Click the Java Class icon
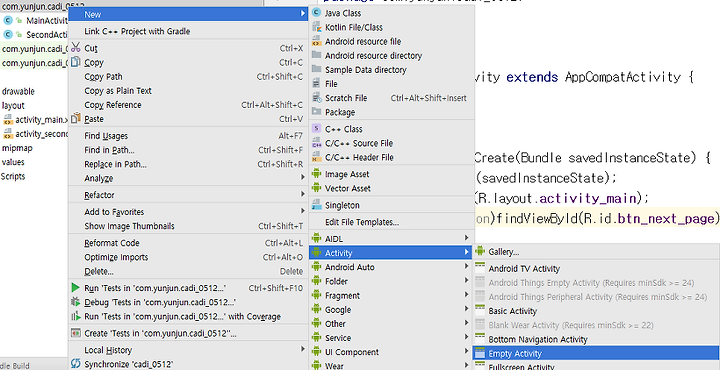Screen dimensions: 720x370 pyautogui.click(x=316, y=13)
